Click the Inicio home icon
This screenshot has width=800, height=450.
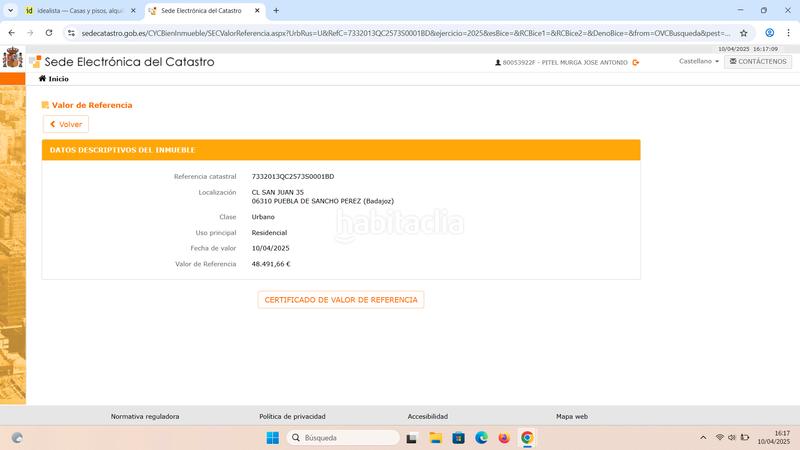(x=43, y=78)
